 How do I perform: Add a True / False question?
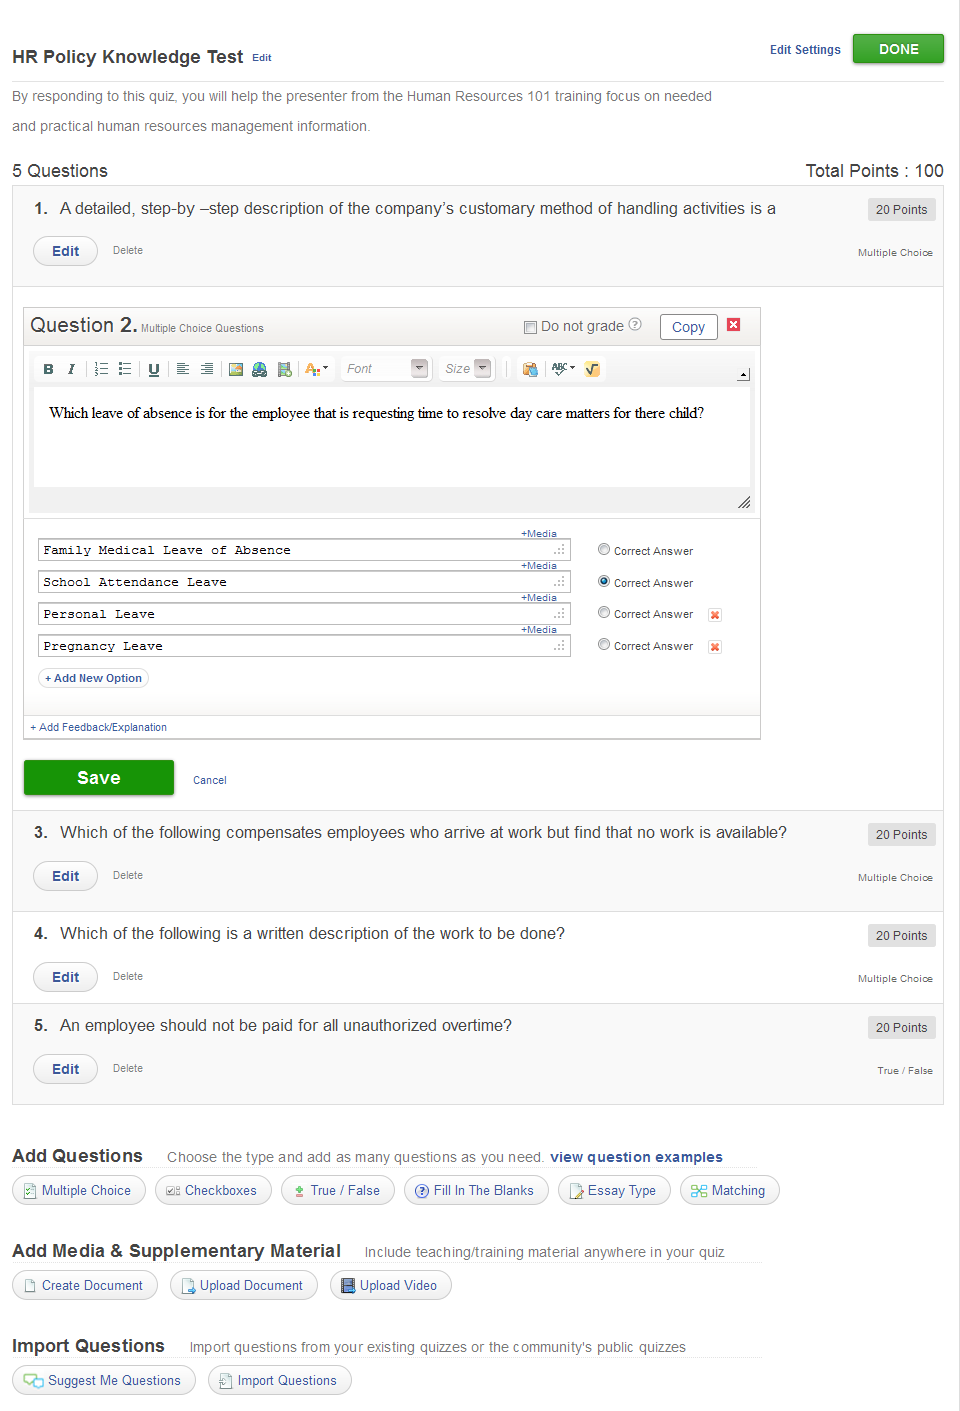[337, 1190]
